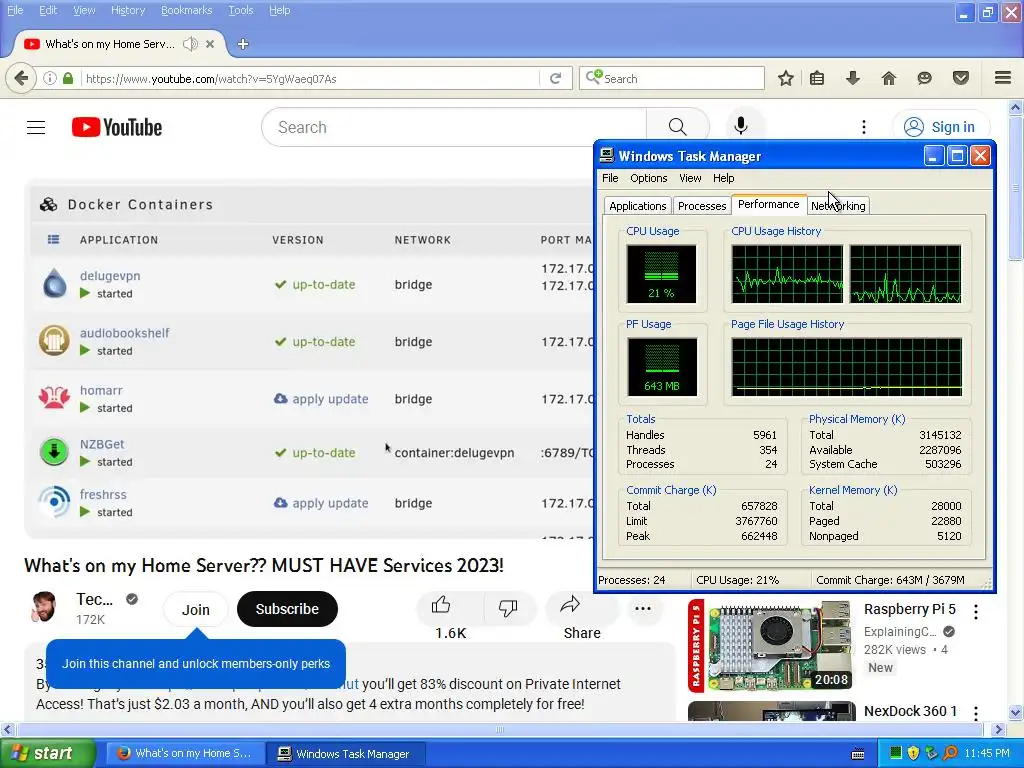Open the browser Tools menu
Viewport: 1024px width, 768px height.
(x=240, y=10)
